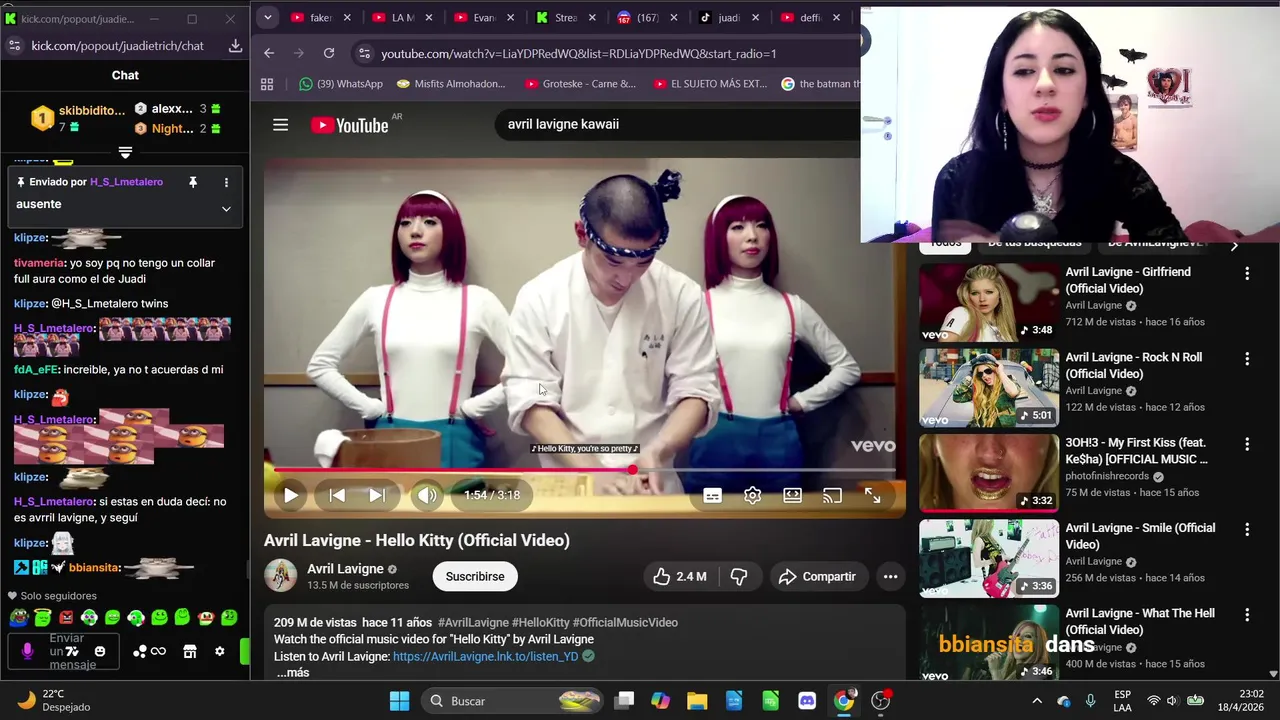Play the Hello Kitty video
Viewport: 1280px width, 720px height.
(x=290, y=495)
